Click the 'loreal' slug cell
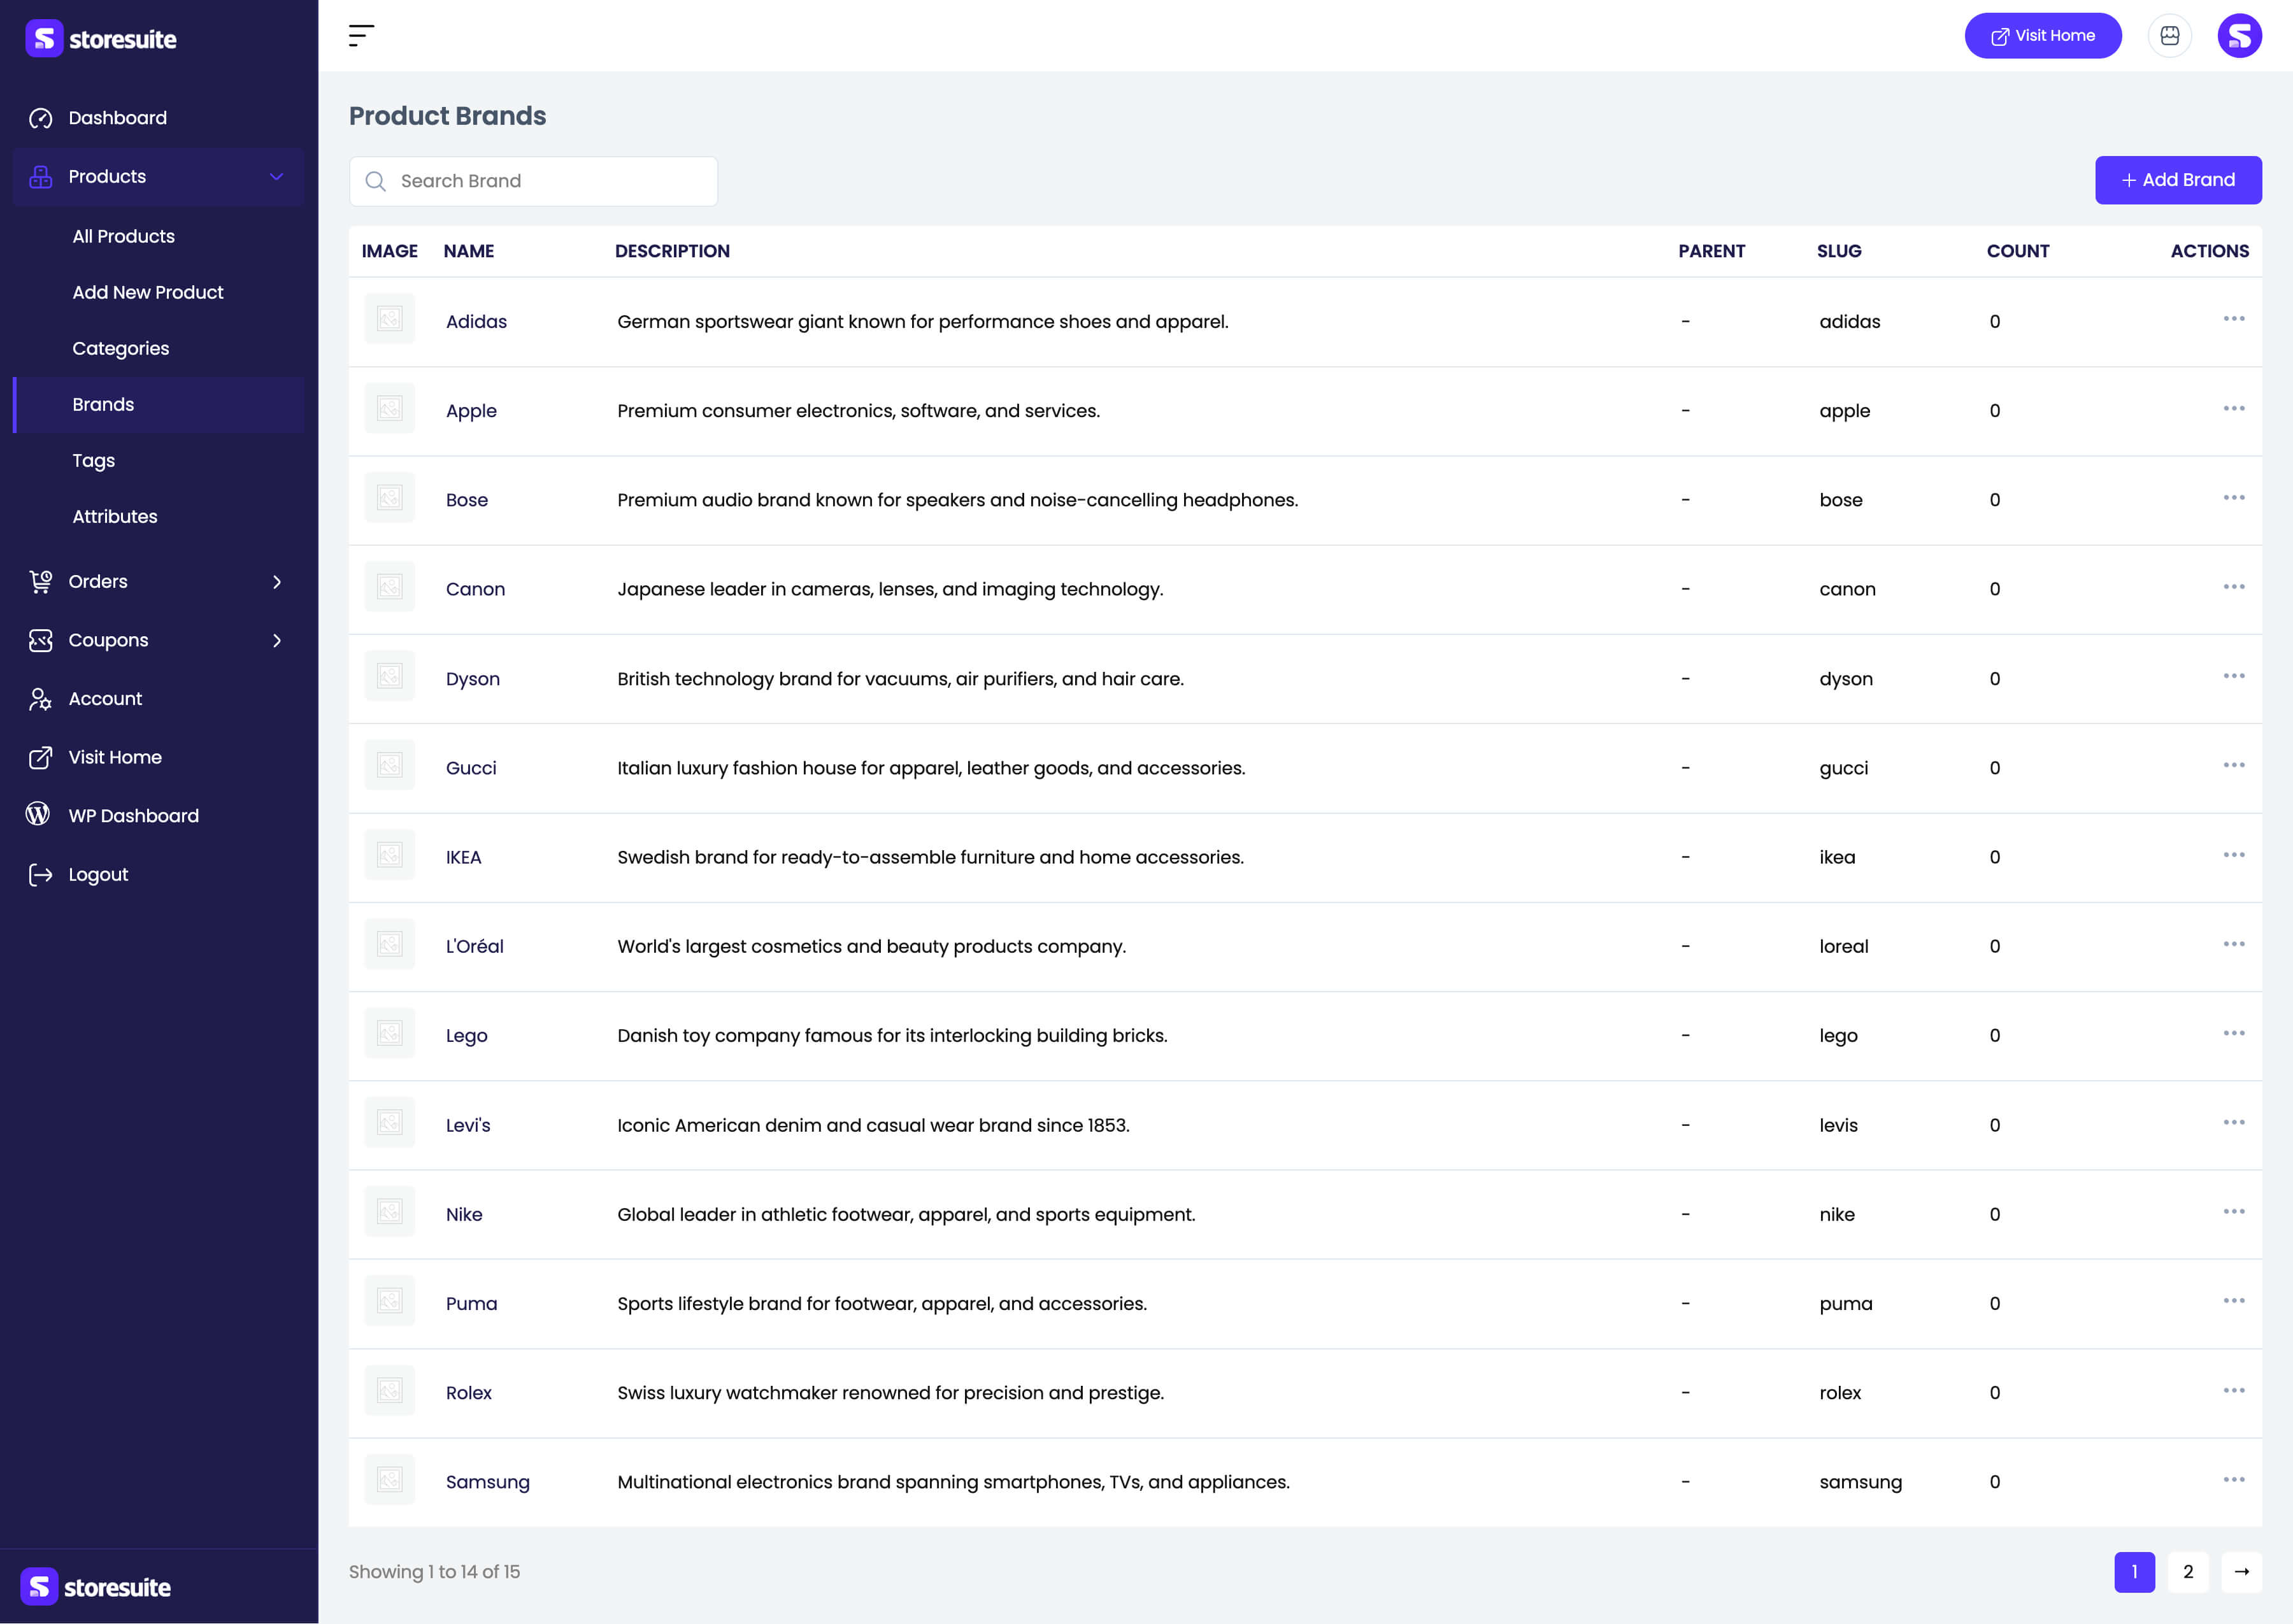The width and height of the screenshot is (2293, 1624). click(1844, 947)
